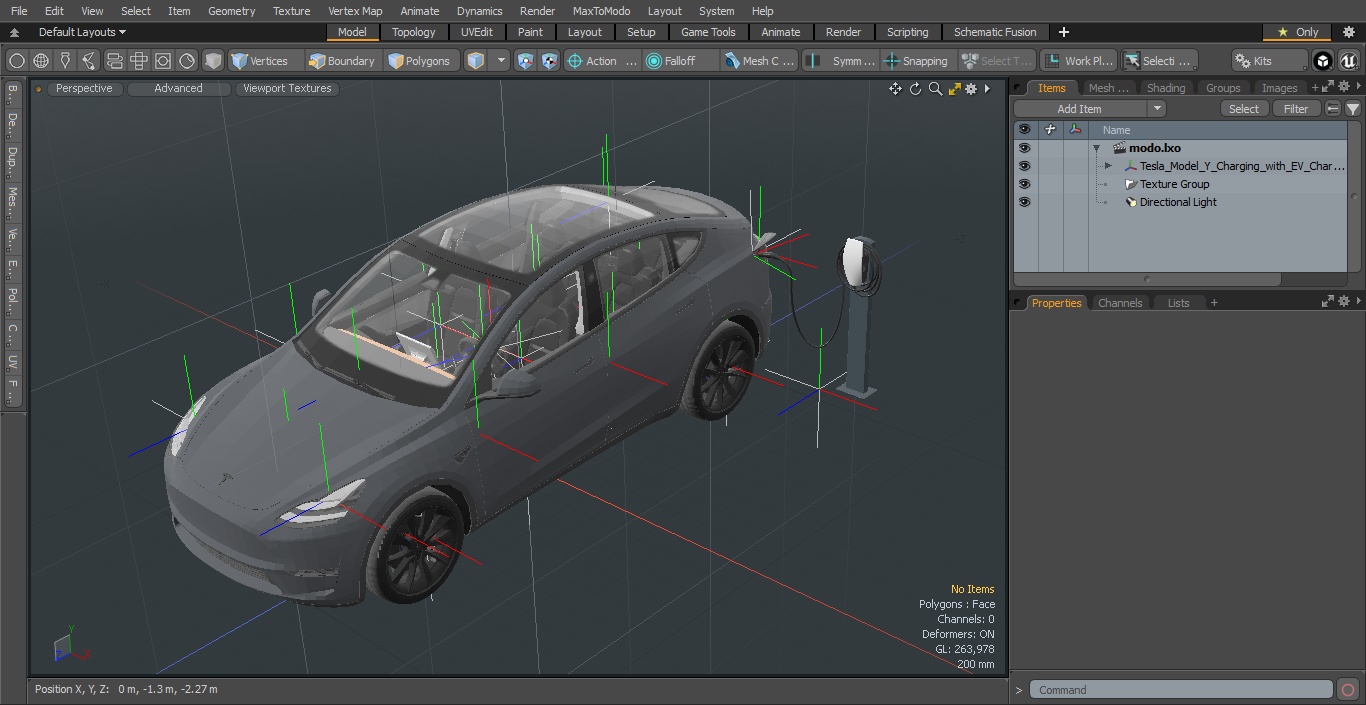Viewport: 1366px width, 705px height.
Task: Click the Viewport Textures button
Action: (x=287, y=88)
